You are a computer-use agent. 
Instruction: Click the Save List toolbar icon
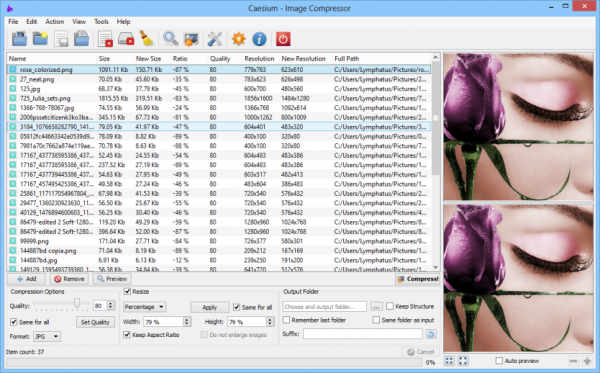[x=61, y=39]
